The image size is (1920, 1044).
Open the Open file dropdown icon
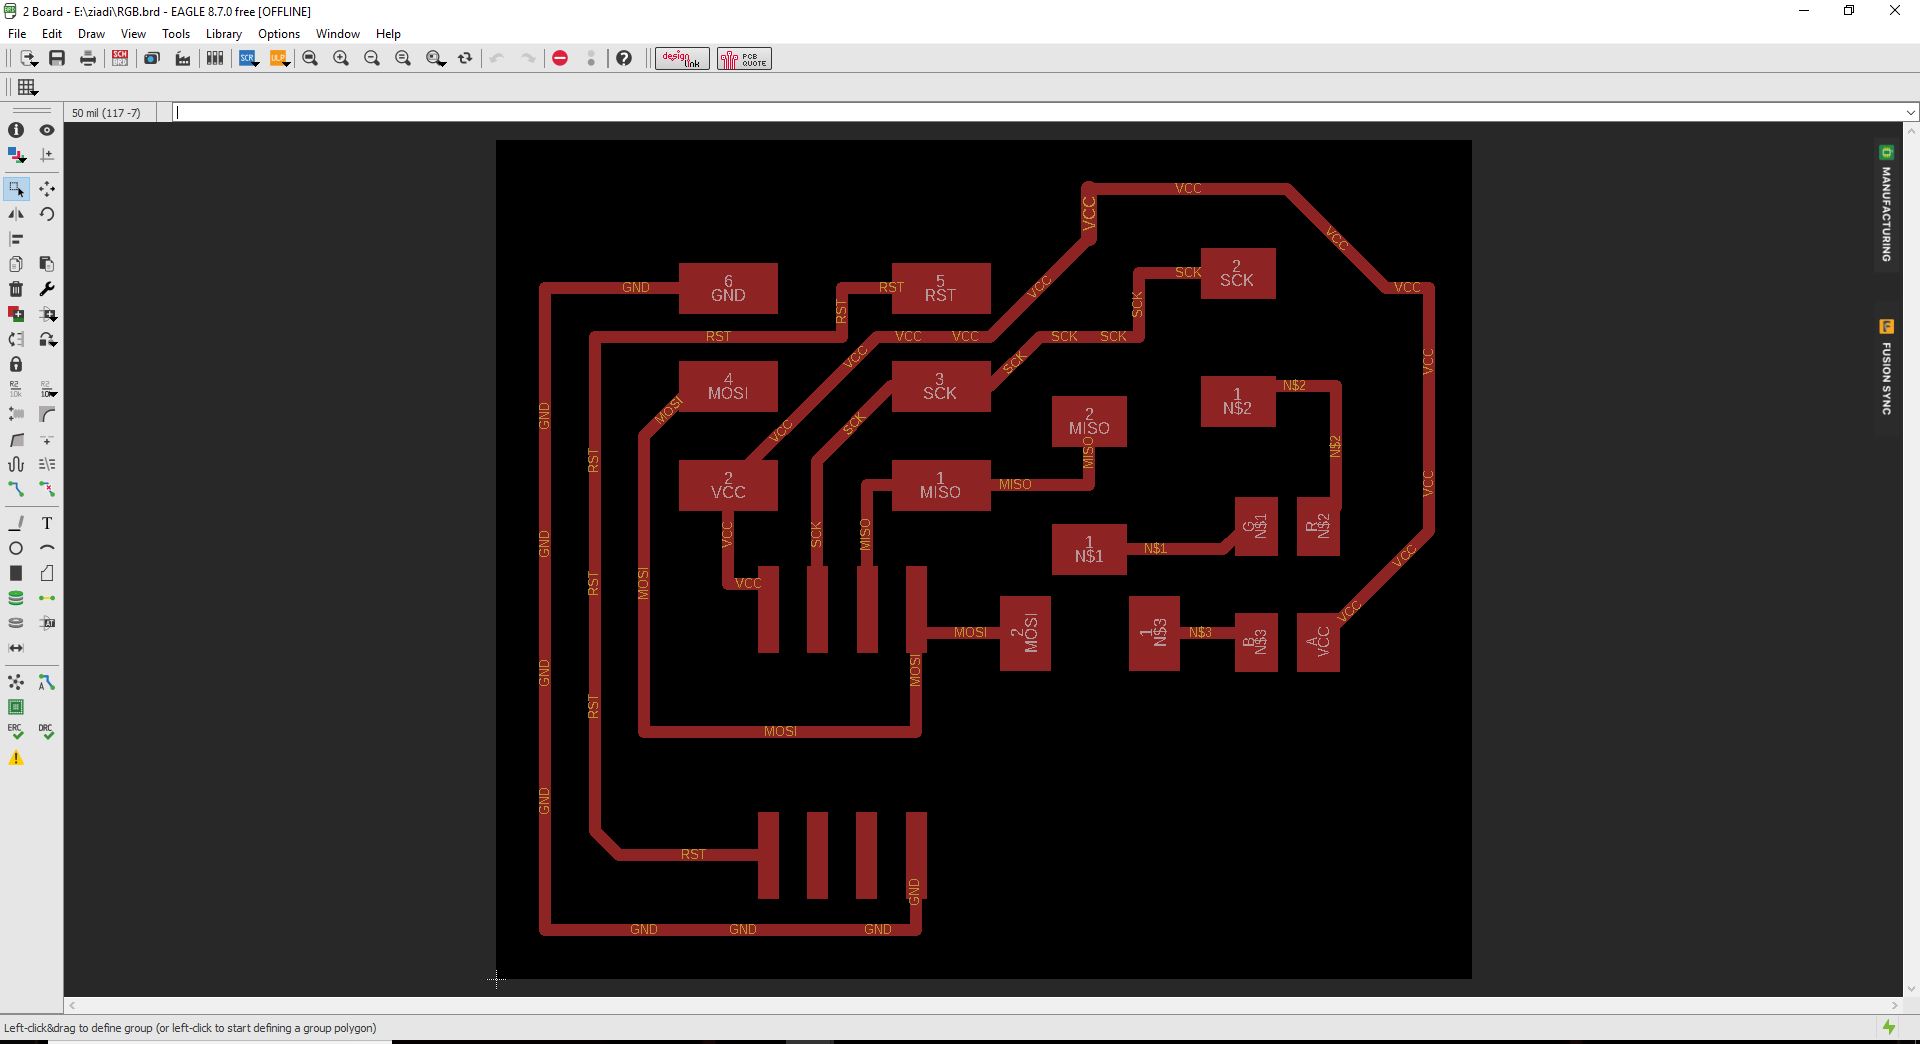click(28, 59)
